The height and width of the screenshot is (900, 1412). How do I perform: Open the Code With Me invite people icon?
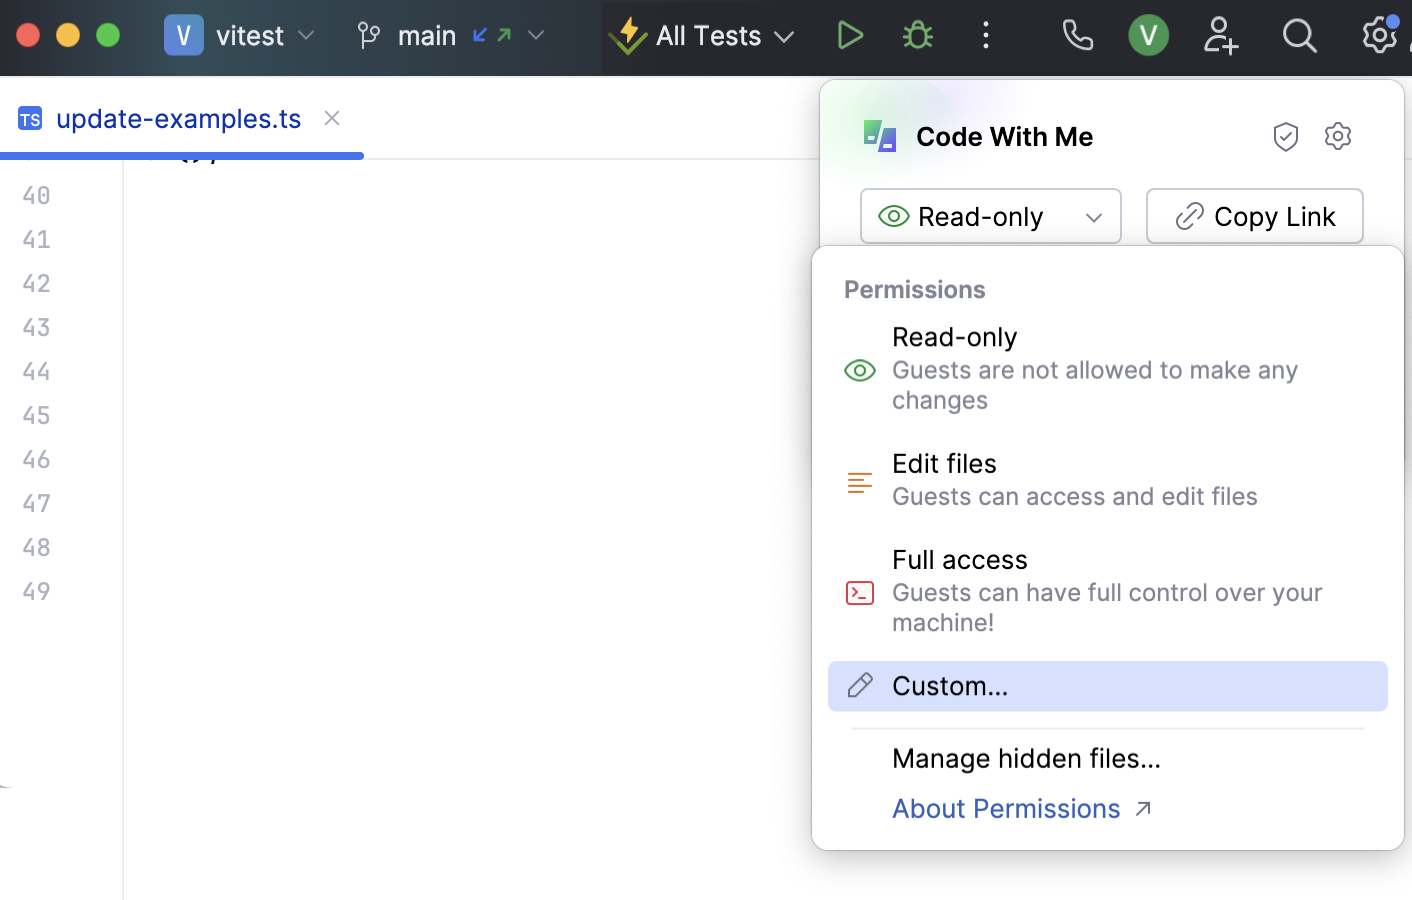[1221, 35]
